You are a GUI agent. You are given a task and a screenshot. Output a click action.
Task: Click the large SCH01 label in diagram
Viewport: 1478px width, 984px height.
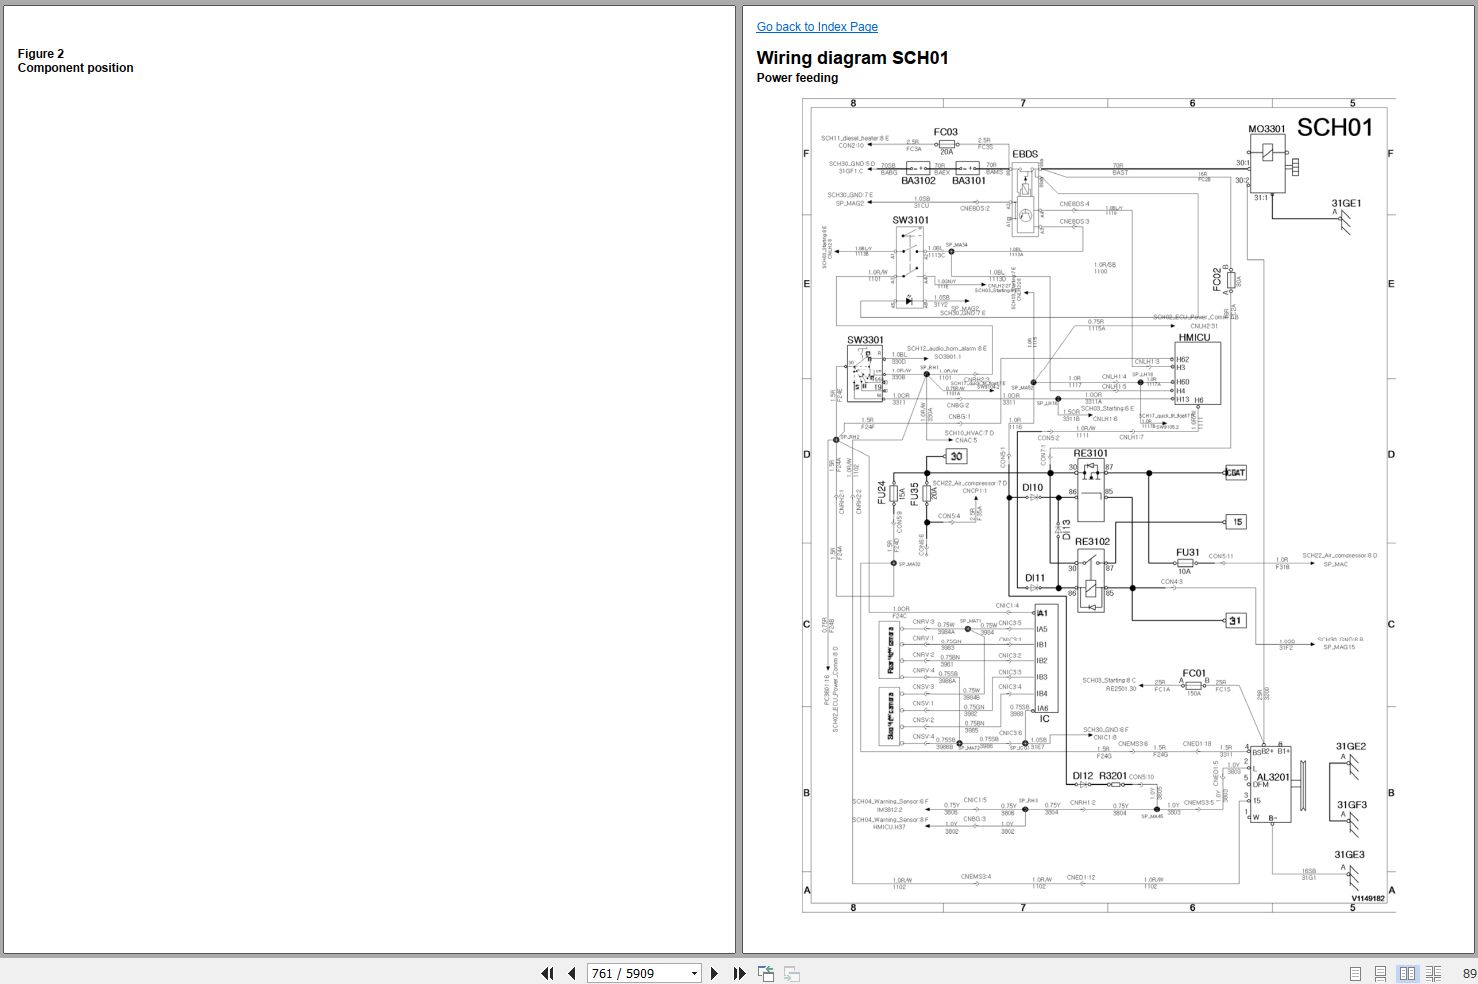pyautogui.click(x=1334, y=127)
